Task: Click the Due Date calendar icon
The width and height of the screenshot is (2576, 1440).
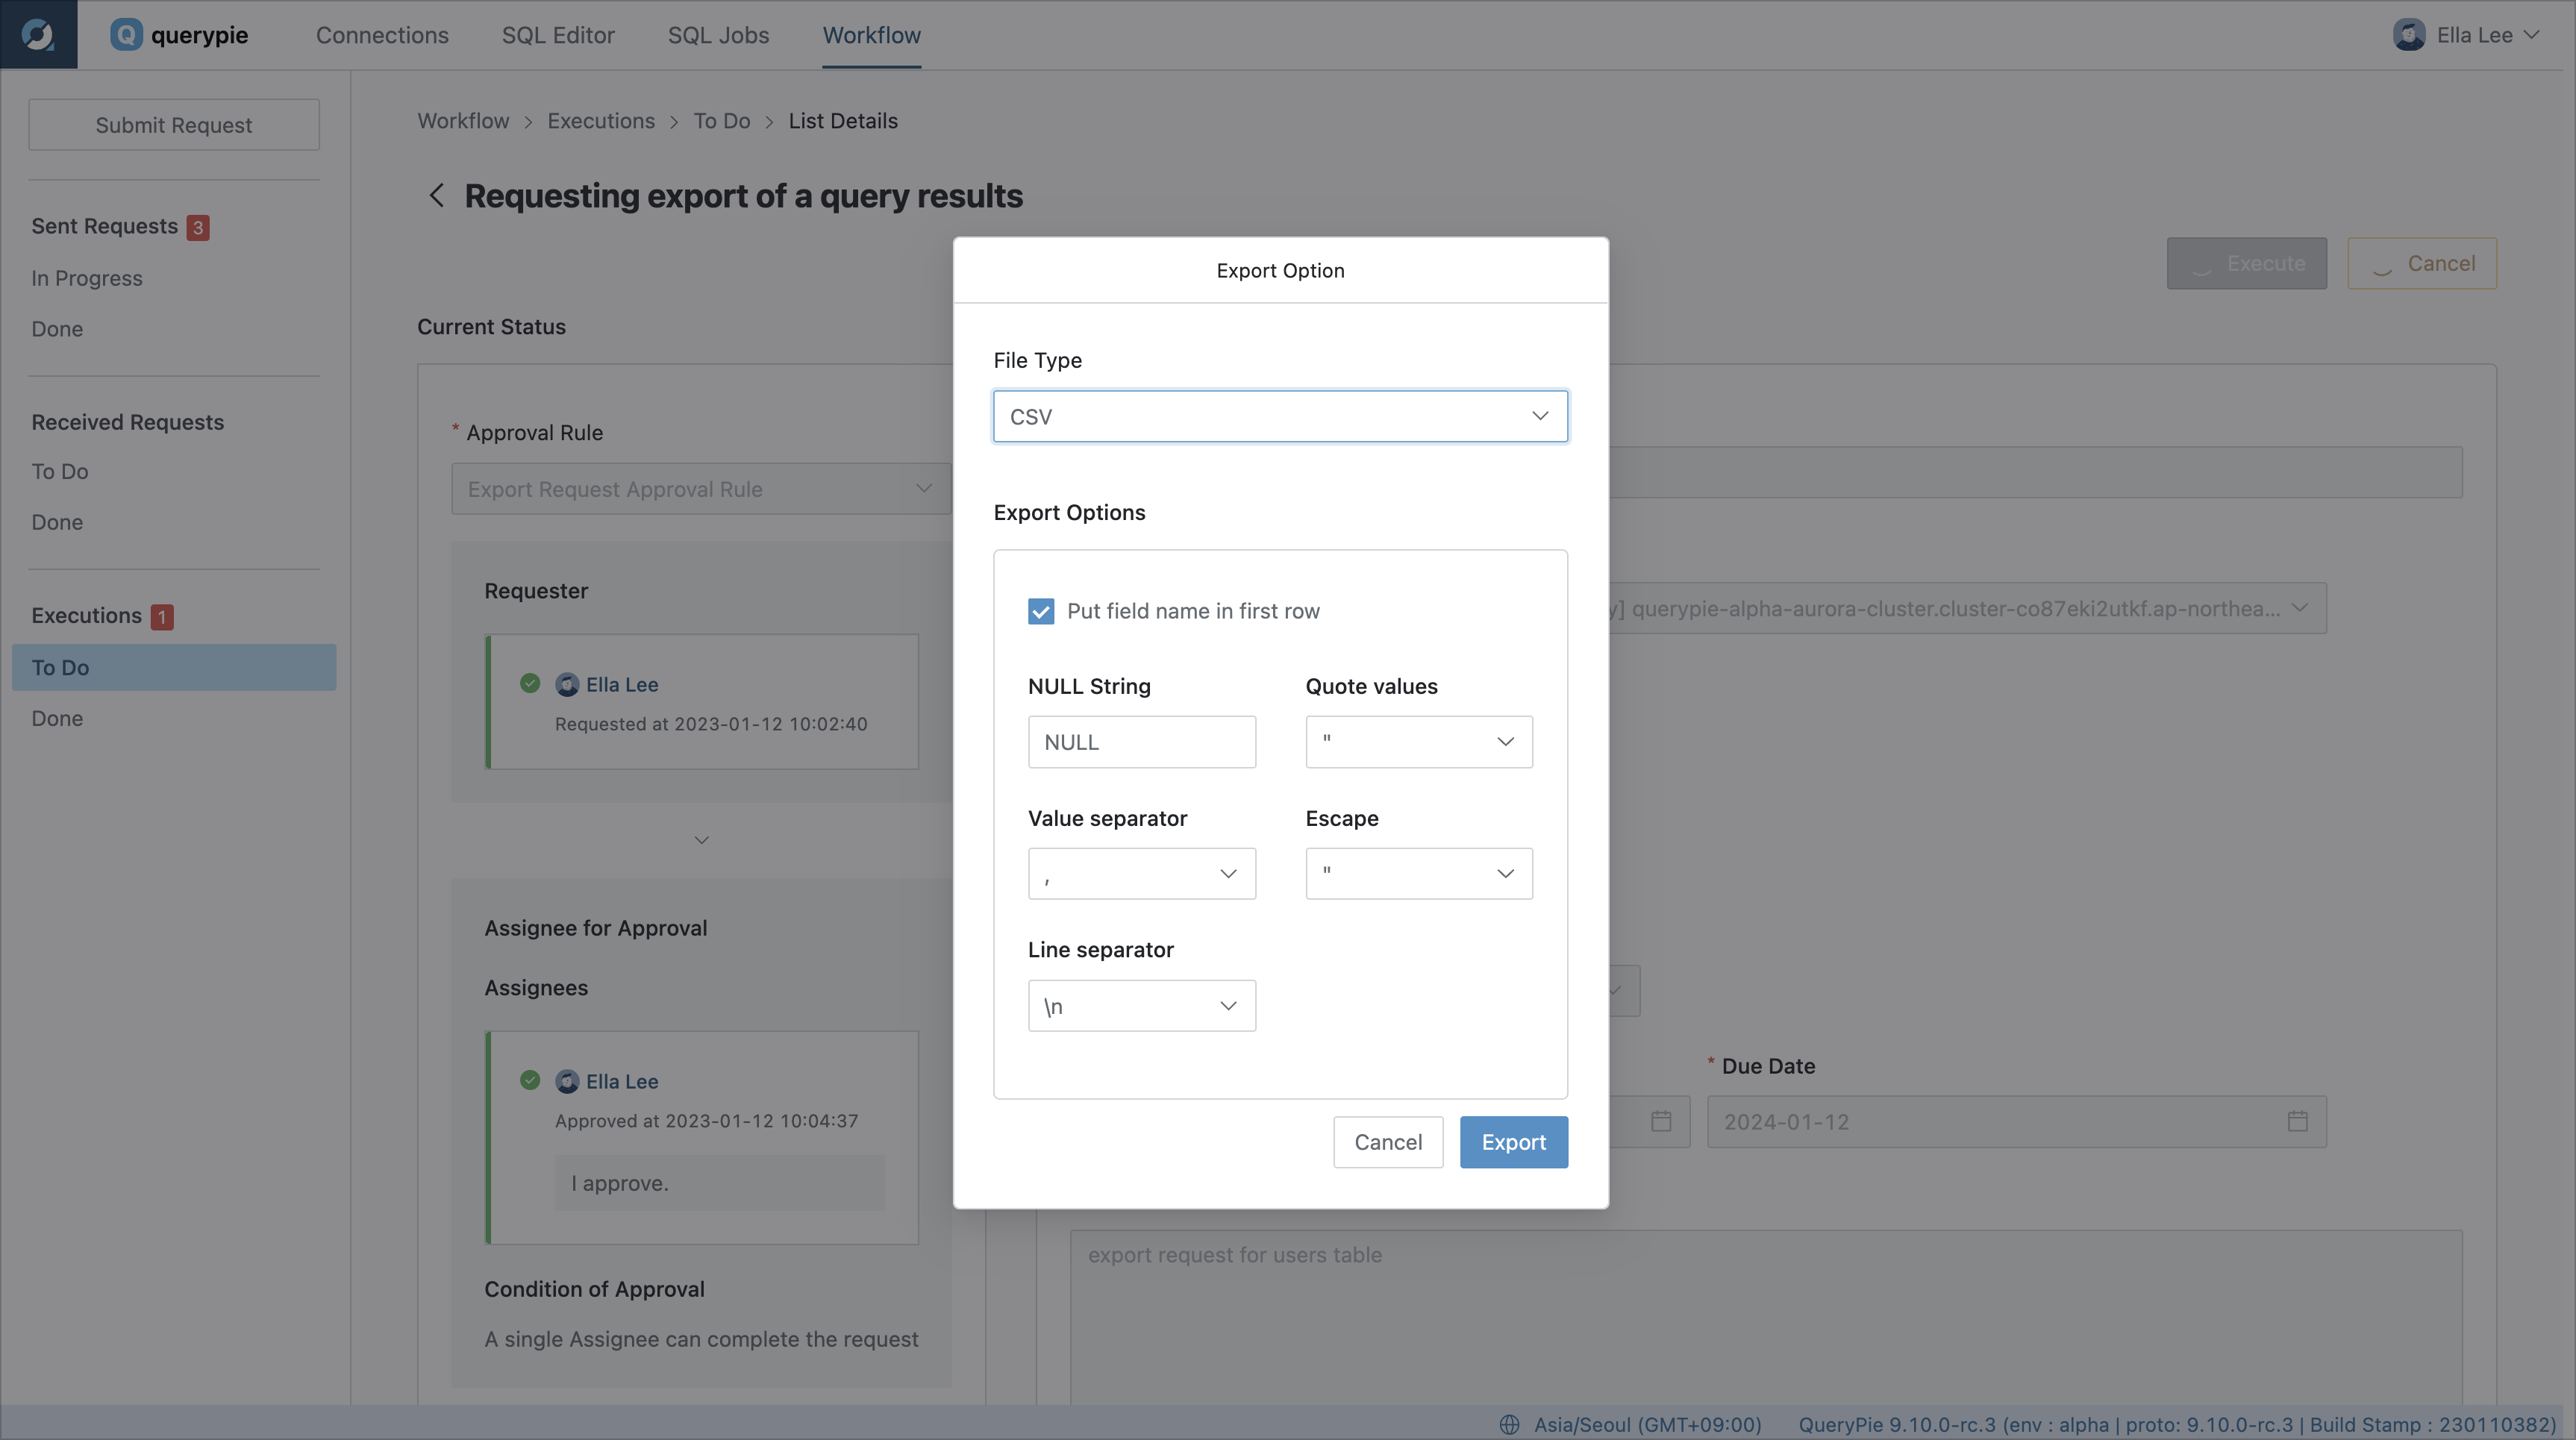Action: [x=2298, y=1122]
